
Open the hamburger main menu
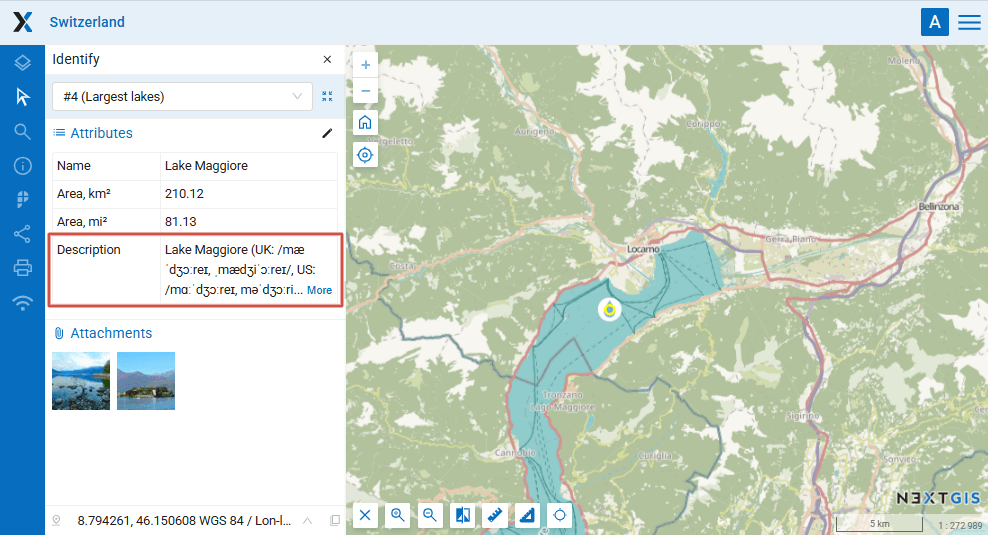point(969,22)
